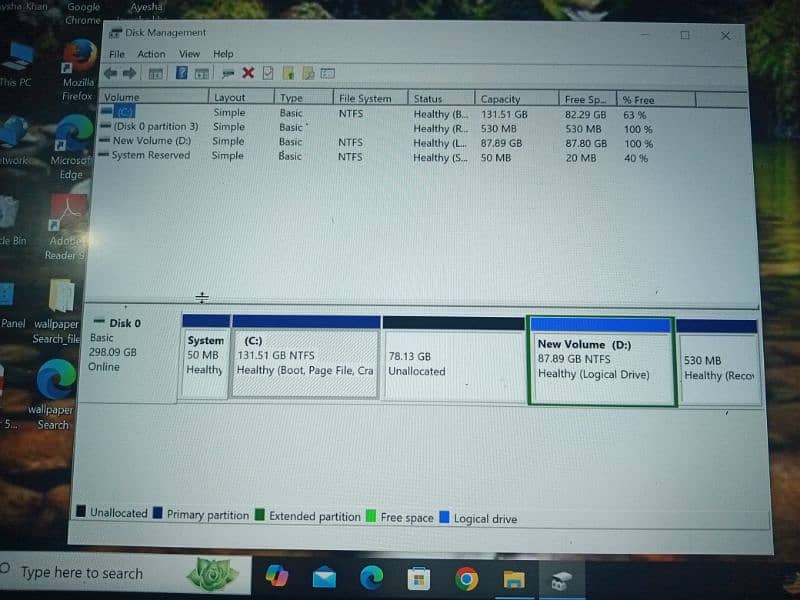The height and width of the screenshot is (600, 800).
Task: Click the Properties checkmark toolbar icon
Action: [268, 73]
